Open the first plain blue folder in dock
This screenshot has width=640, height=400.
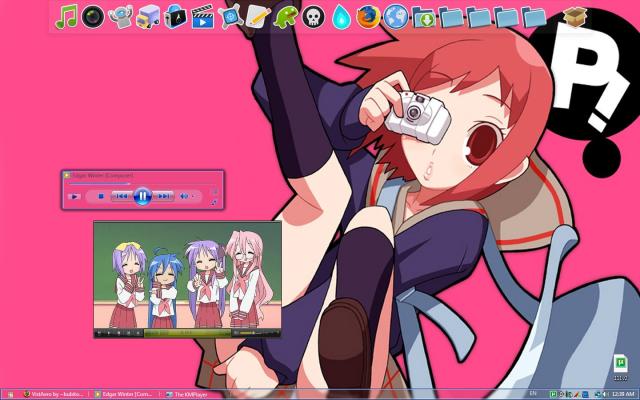pos(451,17)
